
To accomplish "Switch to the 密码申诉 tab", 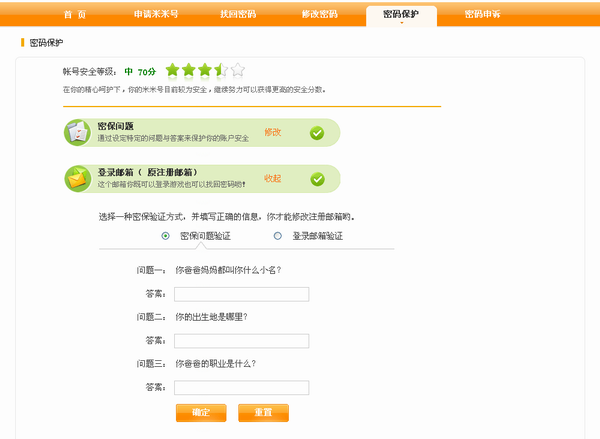I will click(484, 15).
